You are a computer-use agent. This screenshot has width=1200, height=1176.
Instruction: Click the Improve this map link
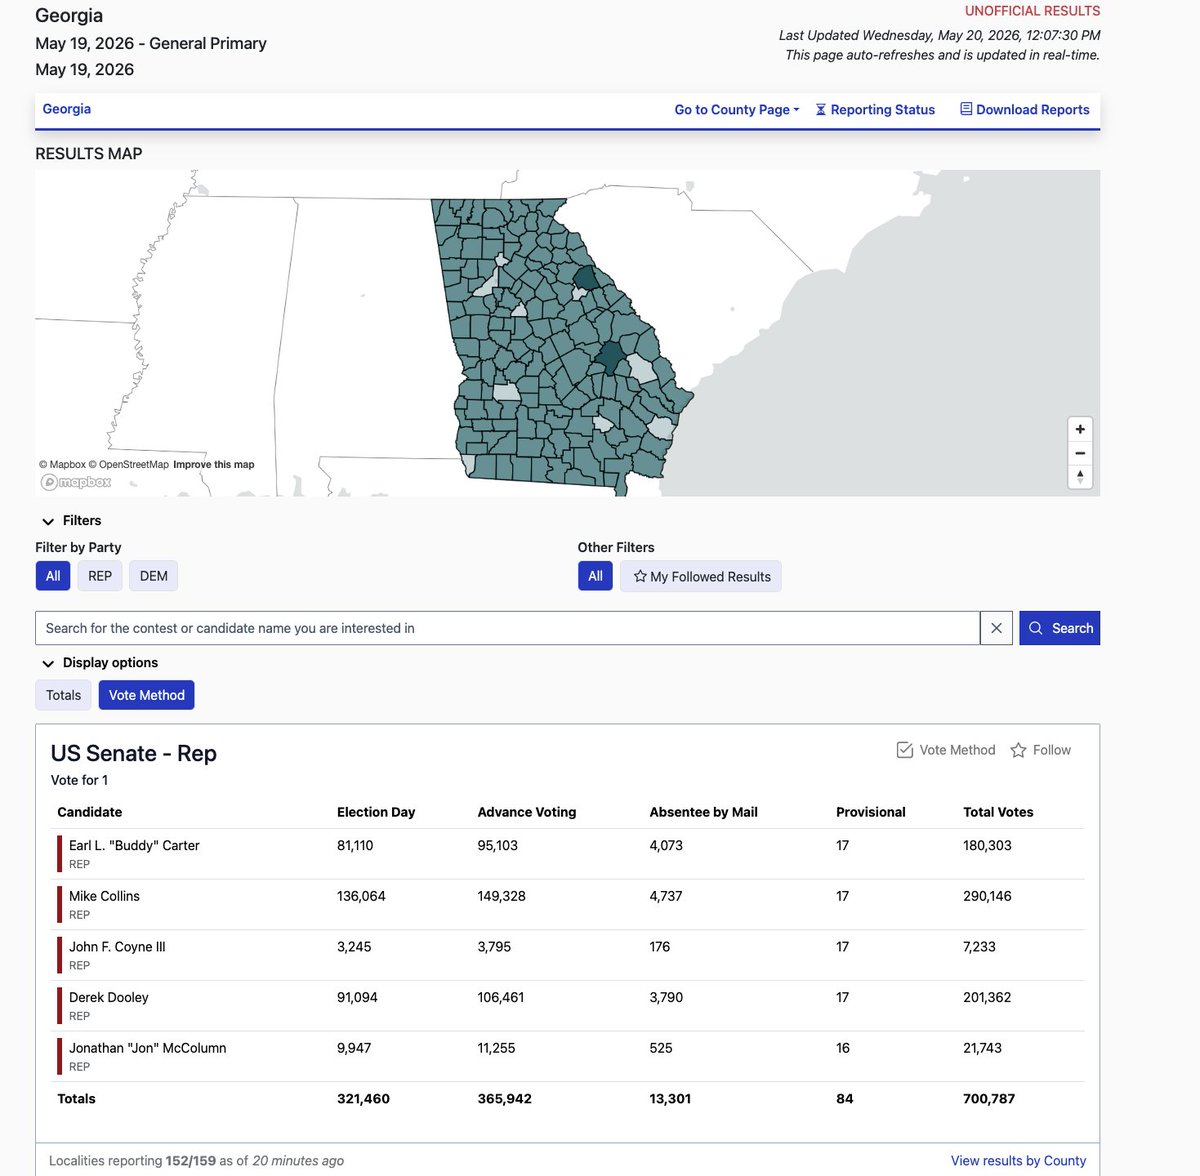point(214,464)
